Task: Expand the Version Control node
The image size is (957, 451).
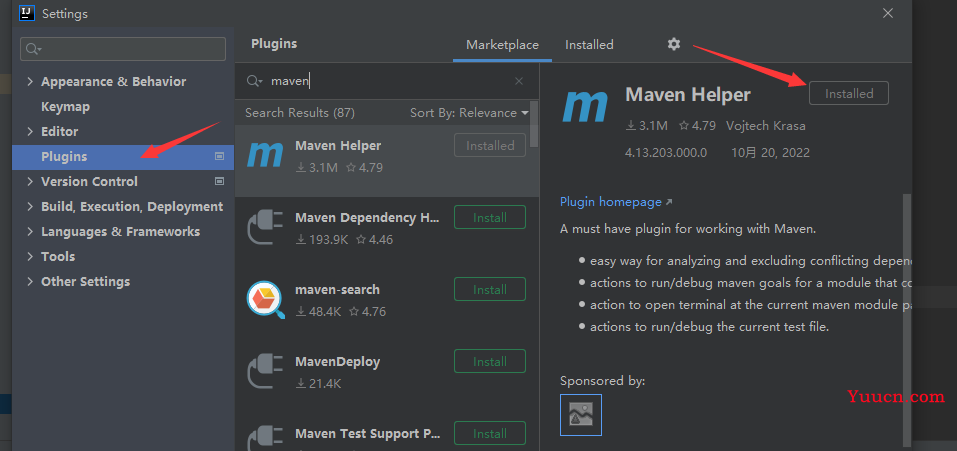Action: [x=30, y=181]
